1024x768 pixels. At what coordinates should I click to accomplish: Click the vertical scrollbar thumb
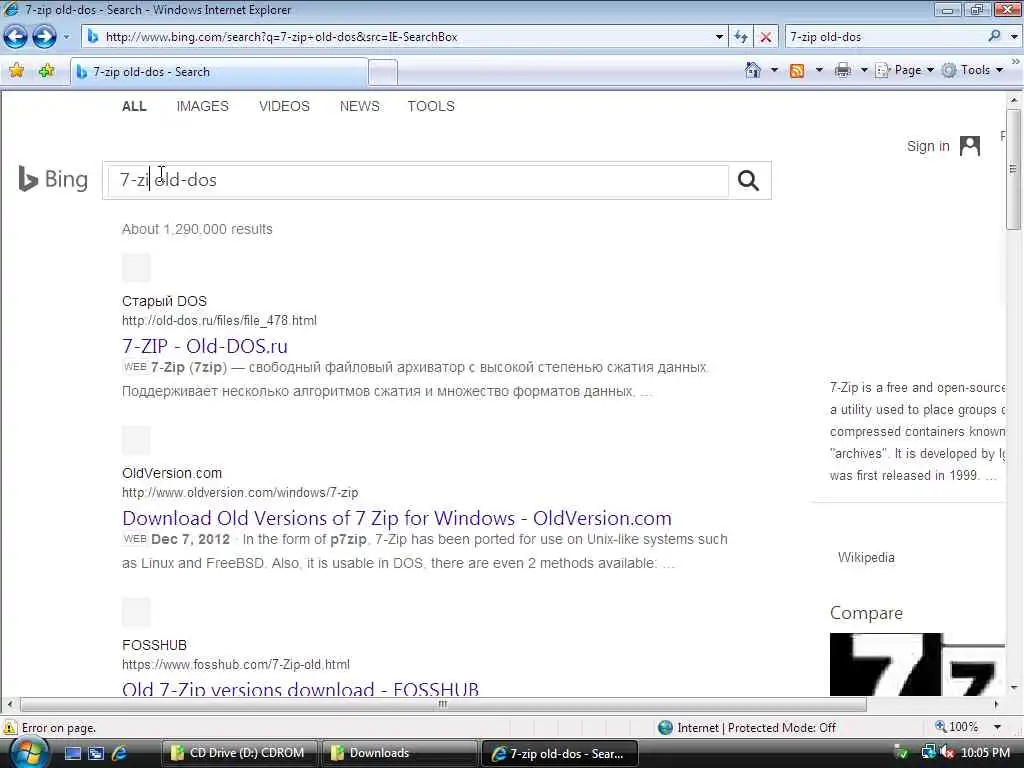pos(1014,169)
